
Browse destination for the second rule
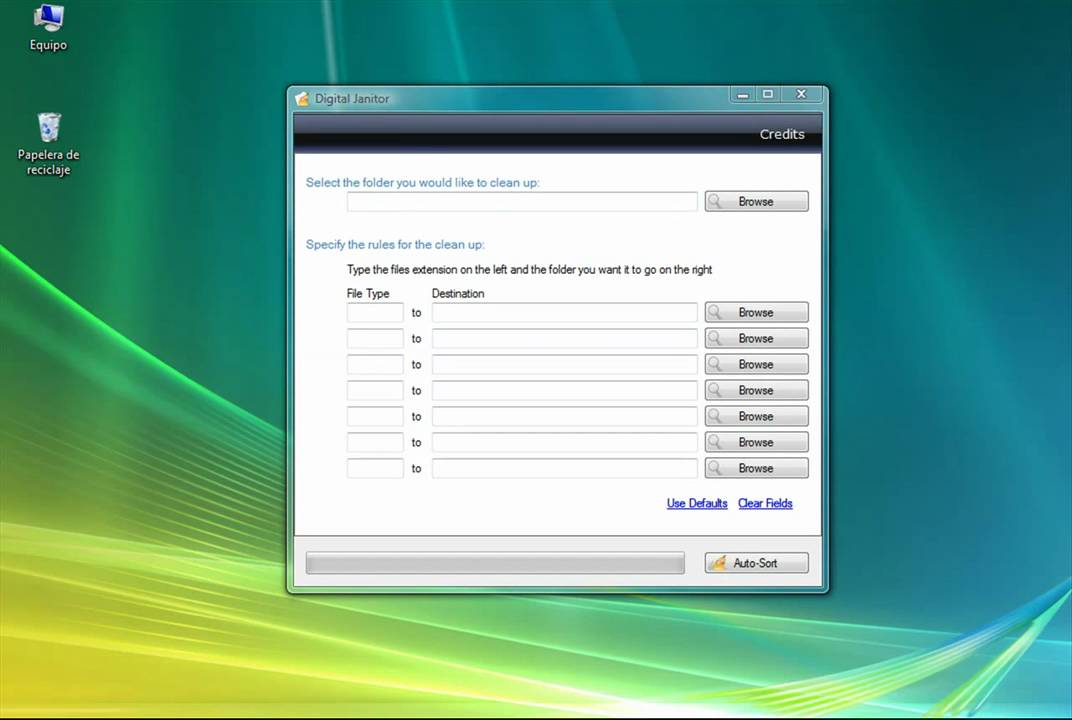[756, 338]
